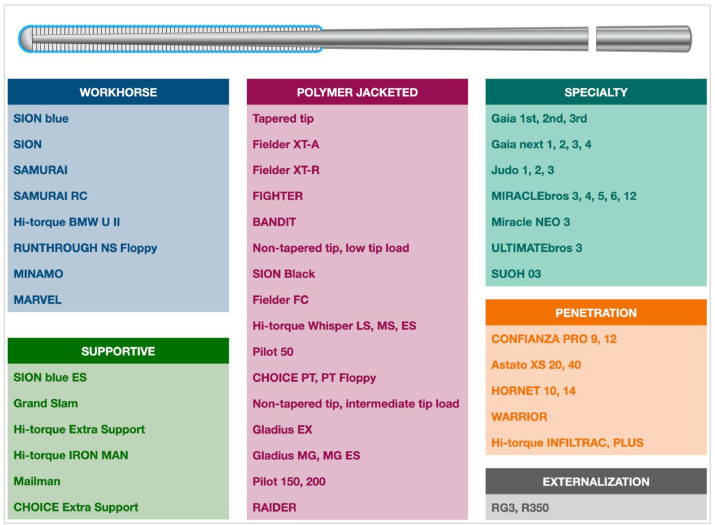This screenshot has height=525, width=715.
Task: Click the 'ULTIMATEbros 3' entry
Action: (537, 248)
